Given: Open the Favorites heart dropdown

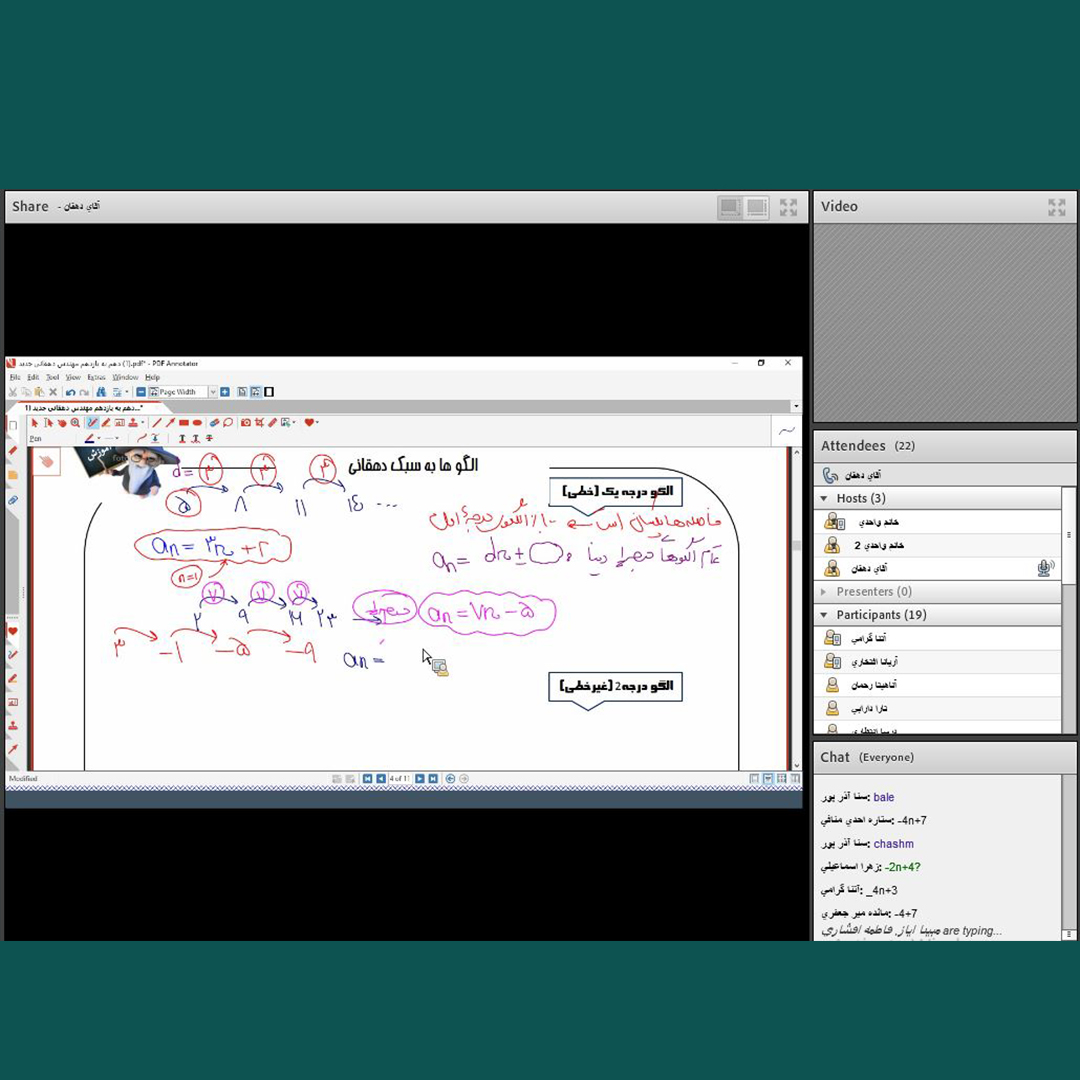Looking at the screenshot, I should [318, 423].
